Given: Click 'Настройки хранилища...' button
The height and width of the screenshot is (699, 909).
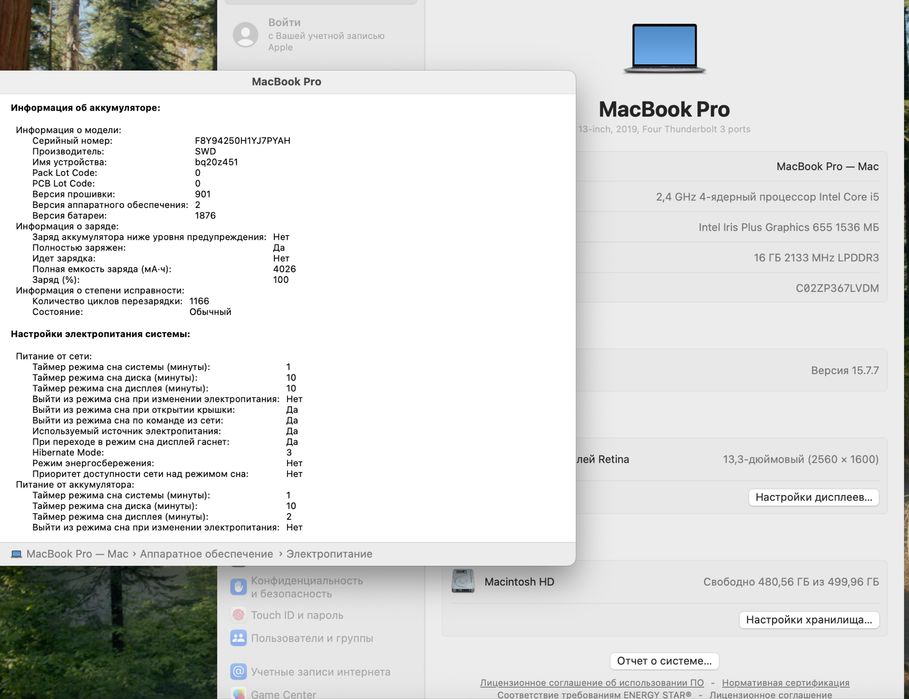Looking at the screenshot, I should coord(809,620).
